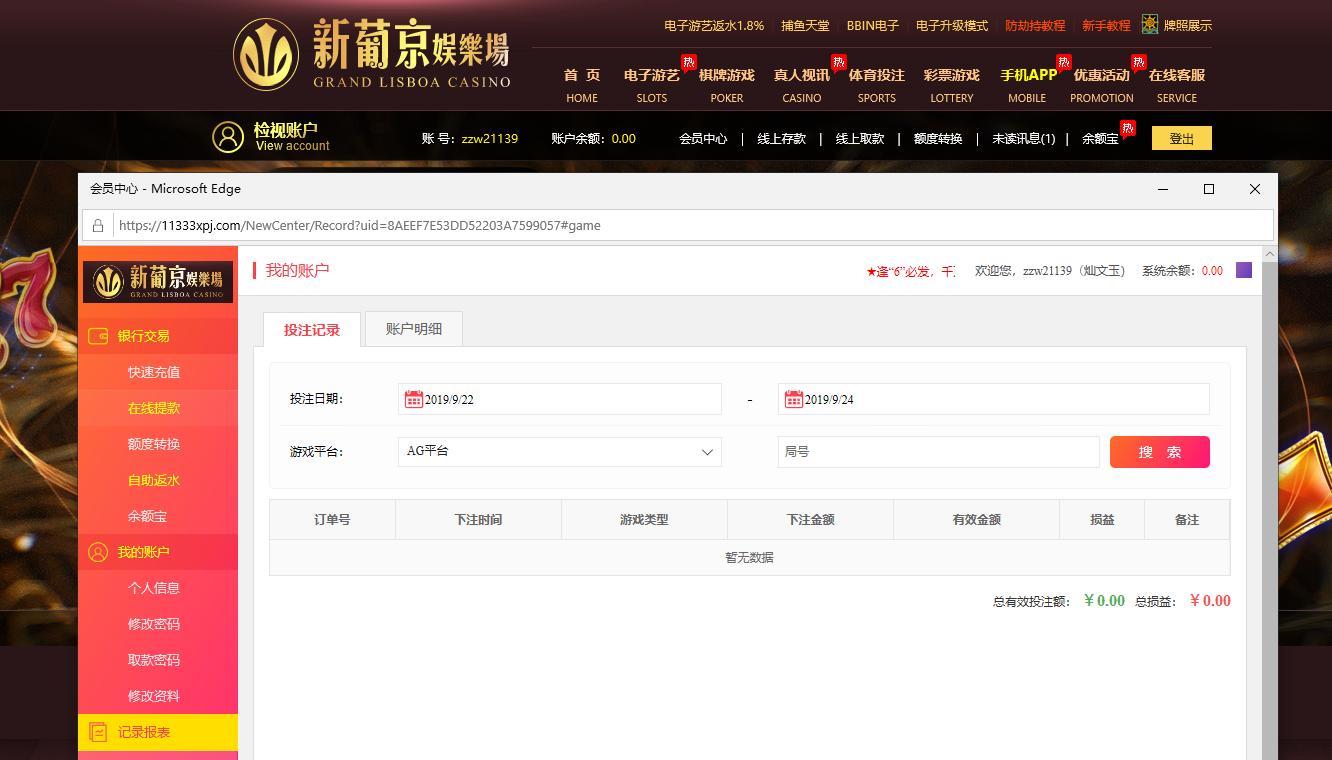
Task: Click the 银行交易 wallet icon in sidebar
Action: tap(98, 336)
